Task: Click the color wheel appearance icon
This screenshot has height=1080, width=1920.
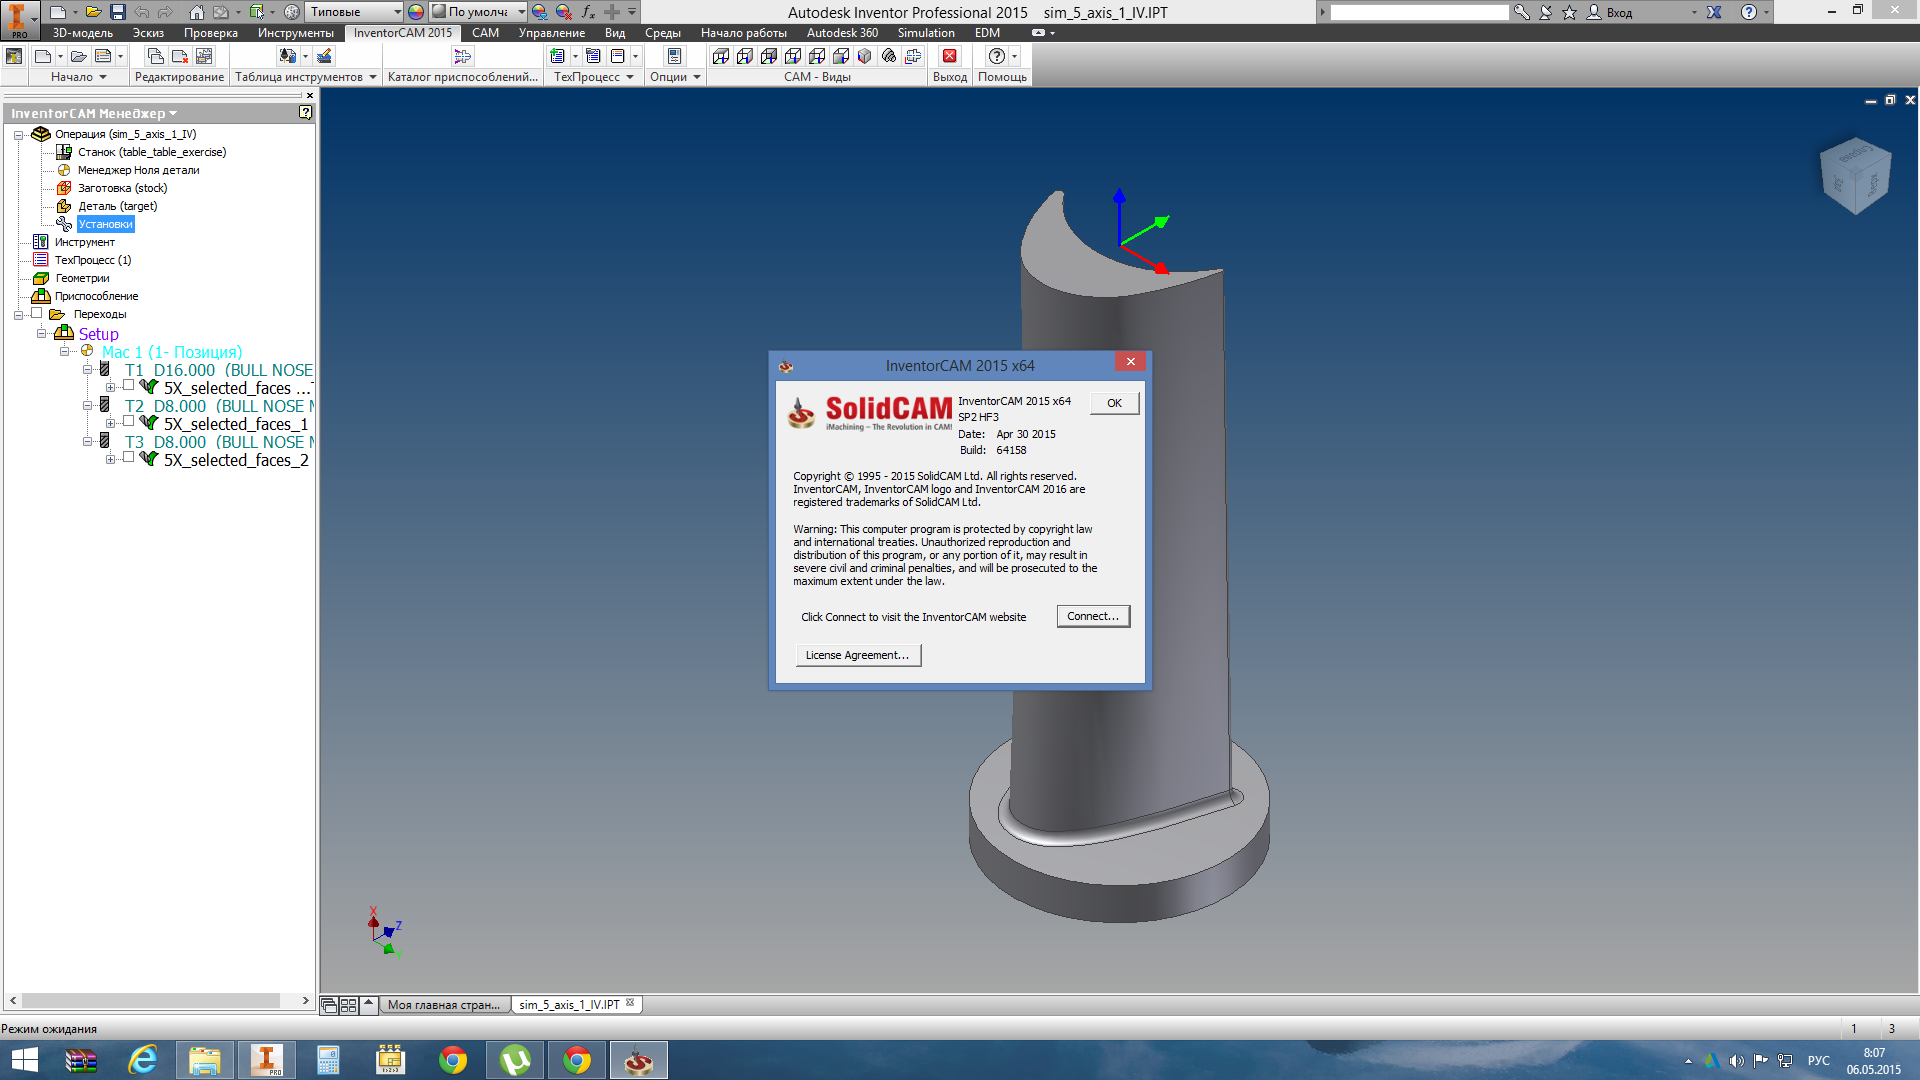Action: 416,12
